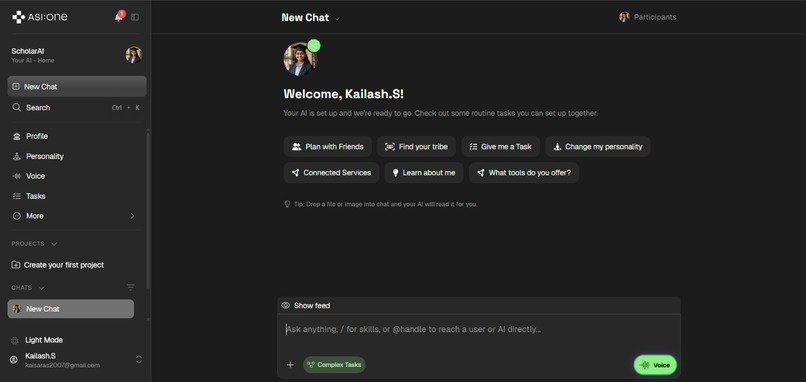Click the large welcome profile picture
This screenshot has height=382, width=806.
click(x=299, y=60)
